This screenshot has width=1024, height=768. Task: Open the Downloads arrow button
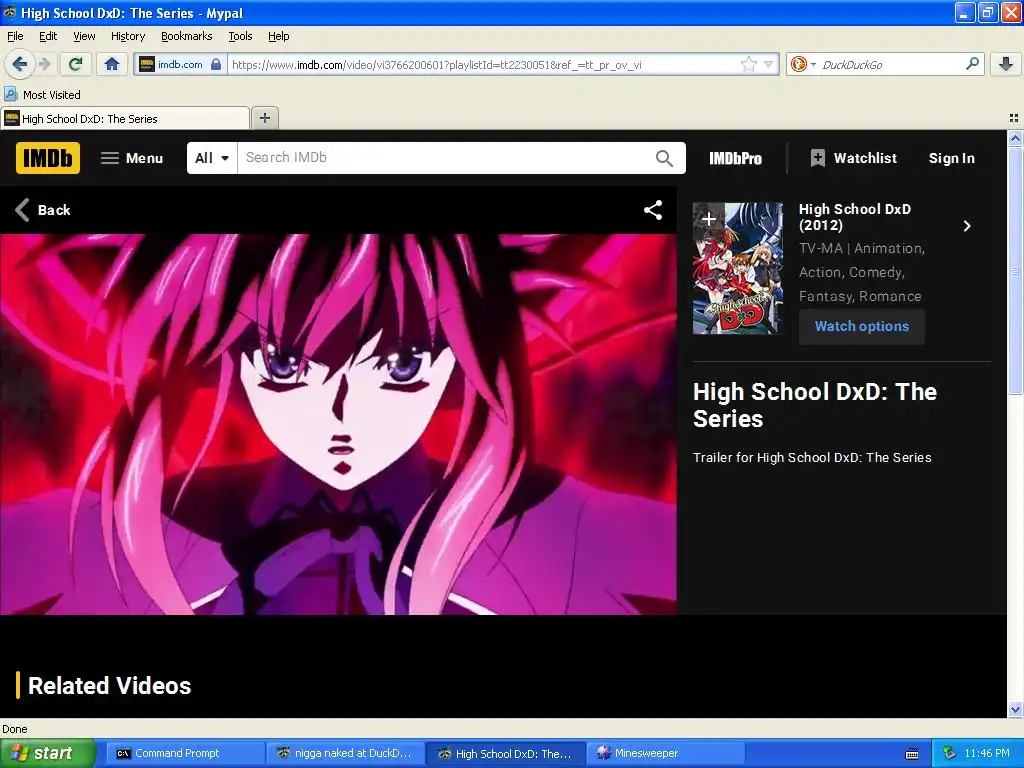pos(1006,64)
